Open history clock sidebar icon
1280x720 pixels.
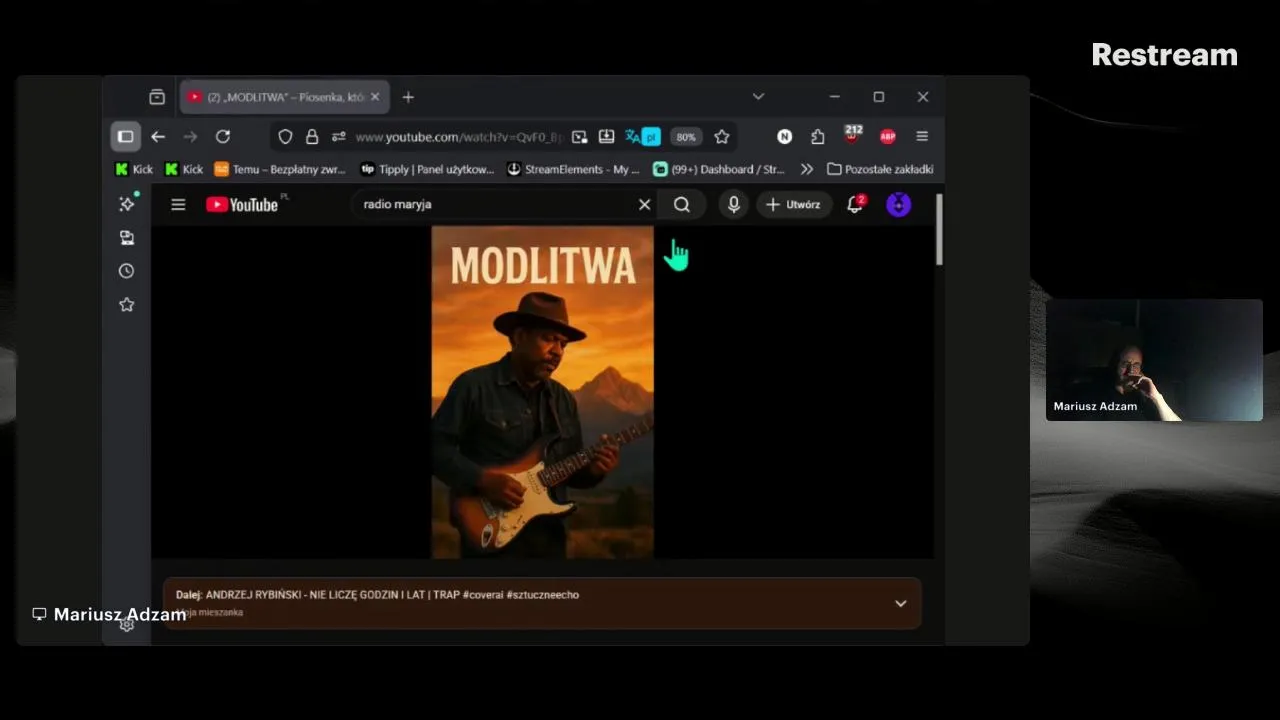(127, 271)
